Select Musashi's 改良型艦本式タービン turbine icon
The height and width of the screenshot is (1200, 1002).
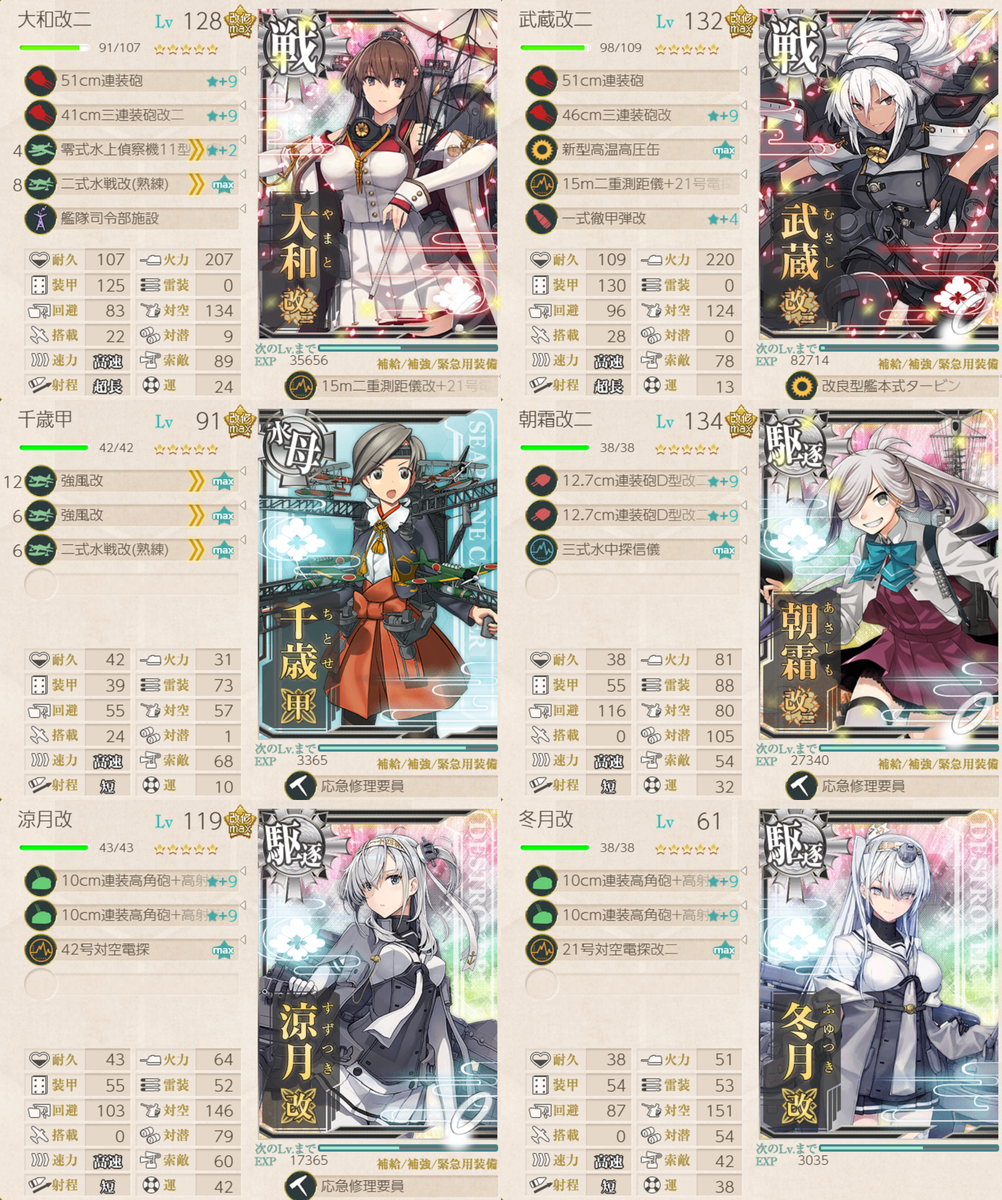(800, 385)
